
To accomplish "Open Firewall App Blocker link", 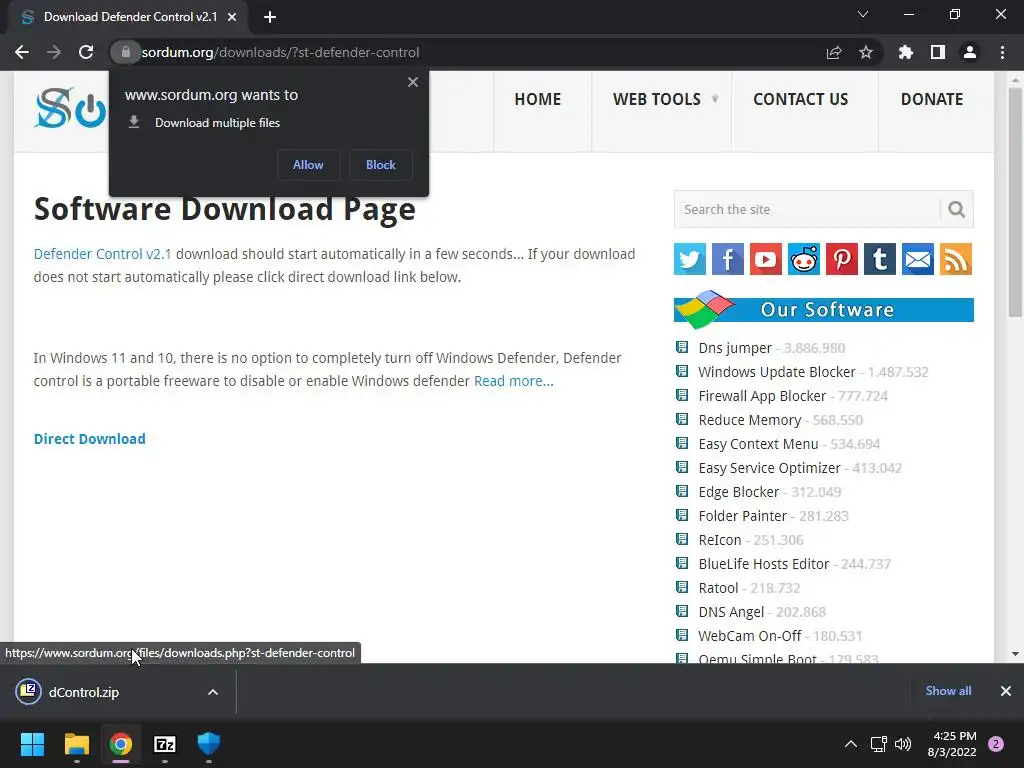I will 762,396.
